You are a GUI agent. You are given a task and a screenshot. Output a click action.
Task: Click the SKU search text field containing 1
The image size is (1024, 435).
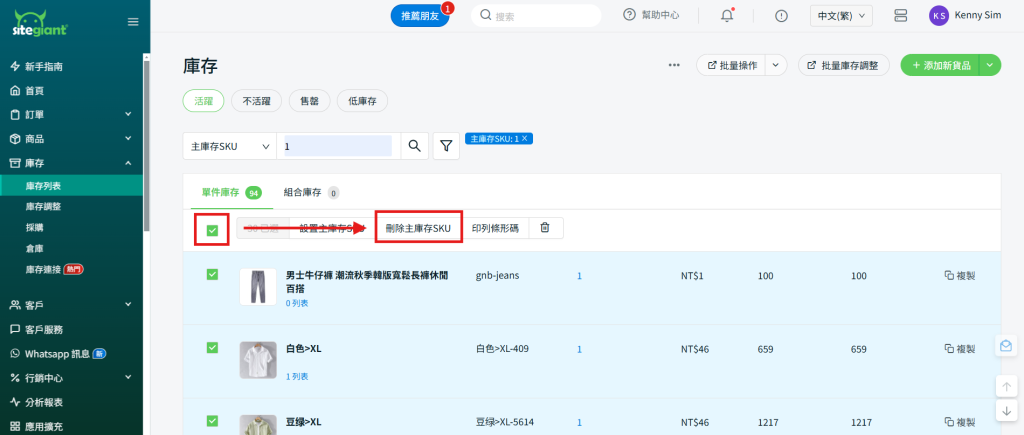(338, 146)
